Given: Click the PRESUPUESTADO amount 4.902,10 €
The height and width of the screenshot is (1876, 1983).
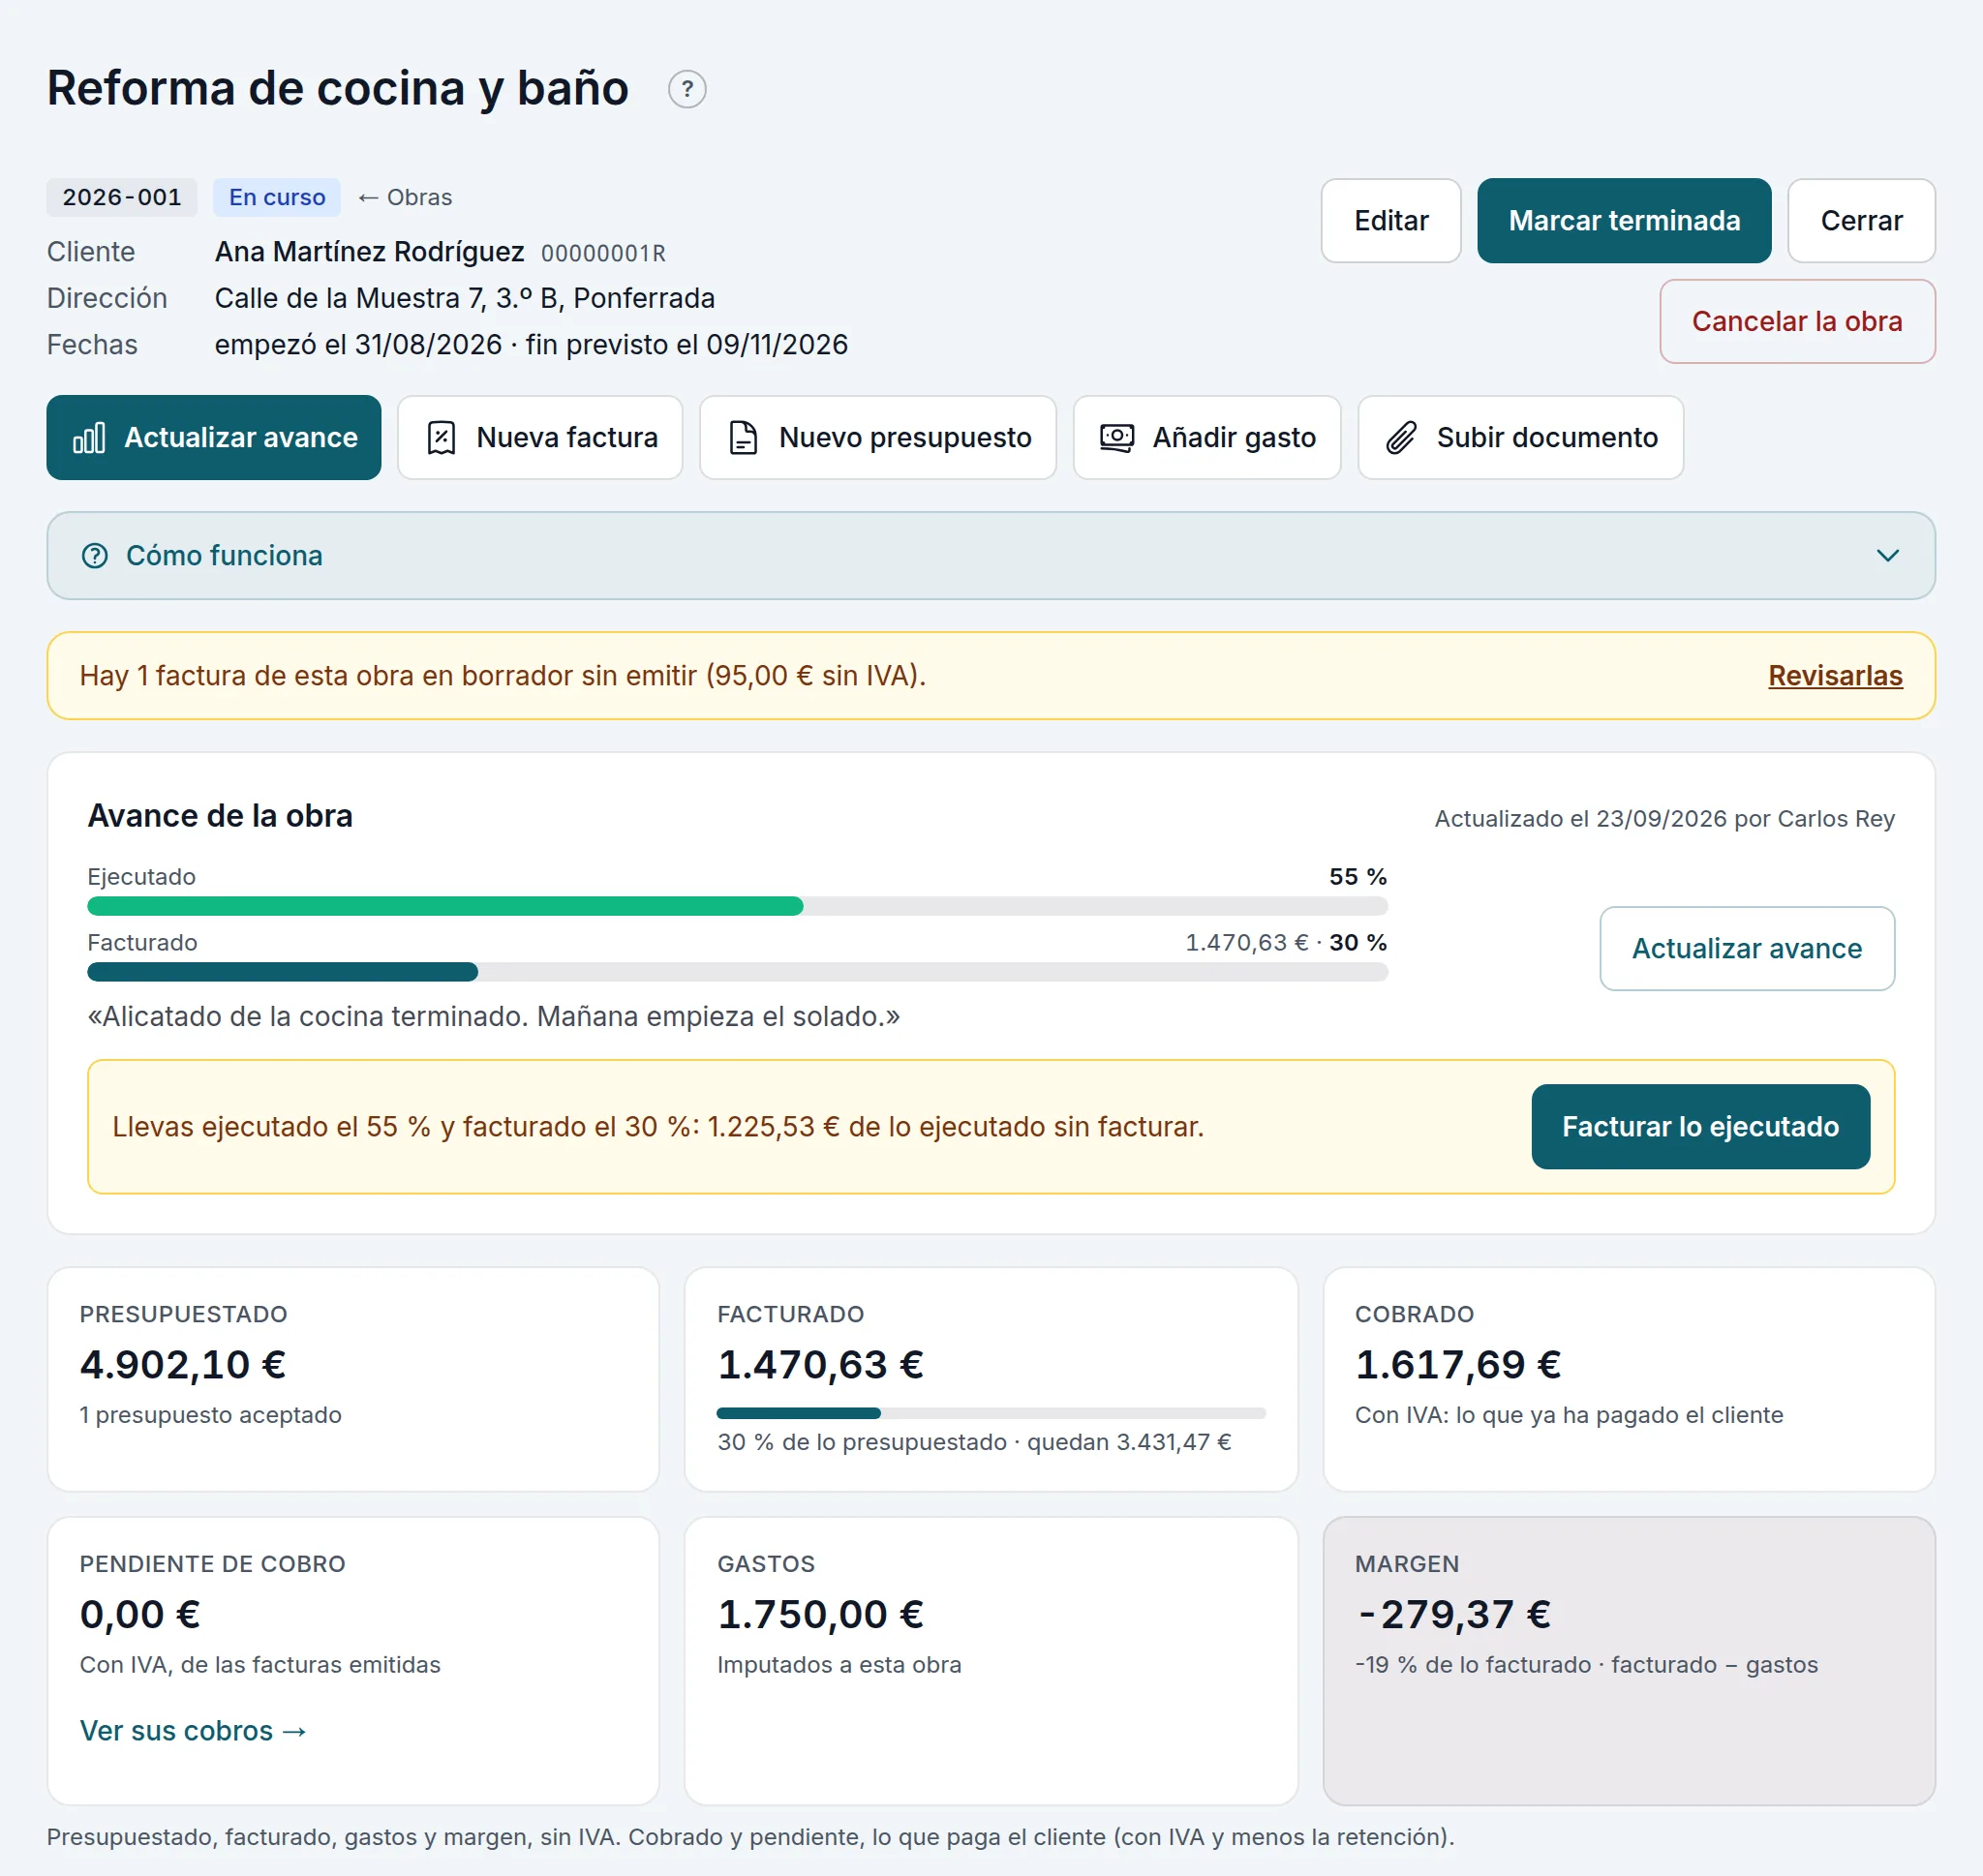Looking at the screenshot, I should [x=183, y=1365].
